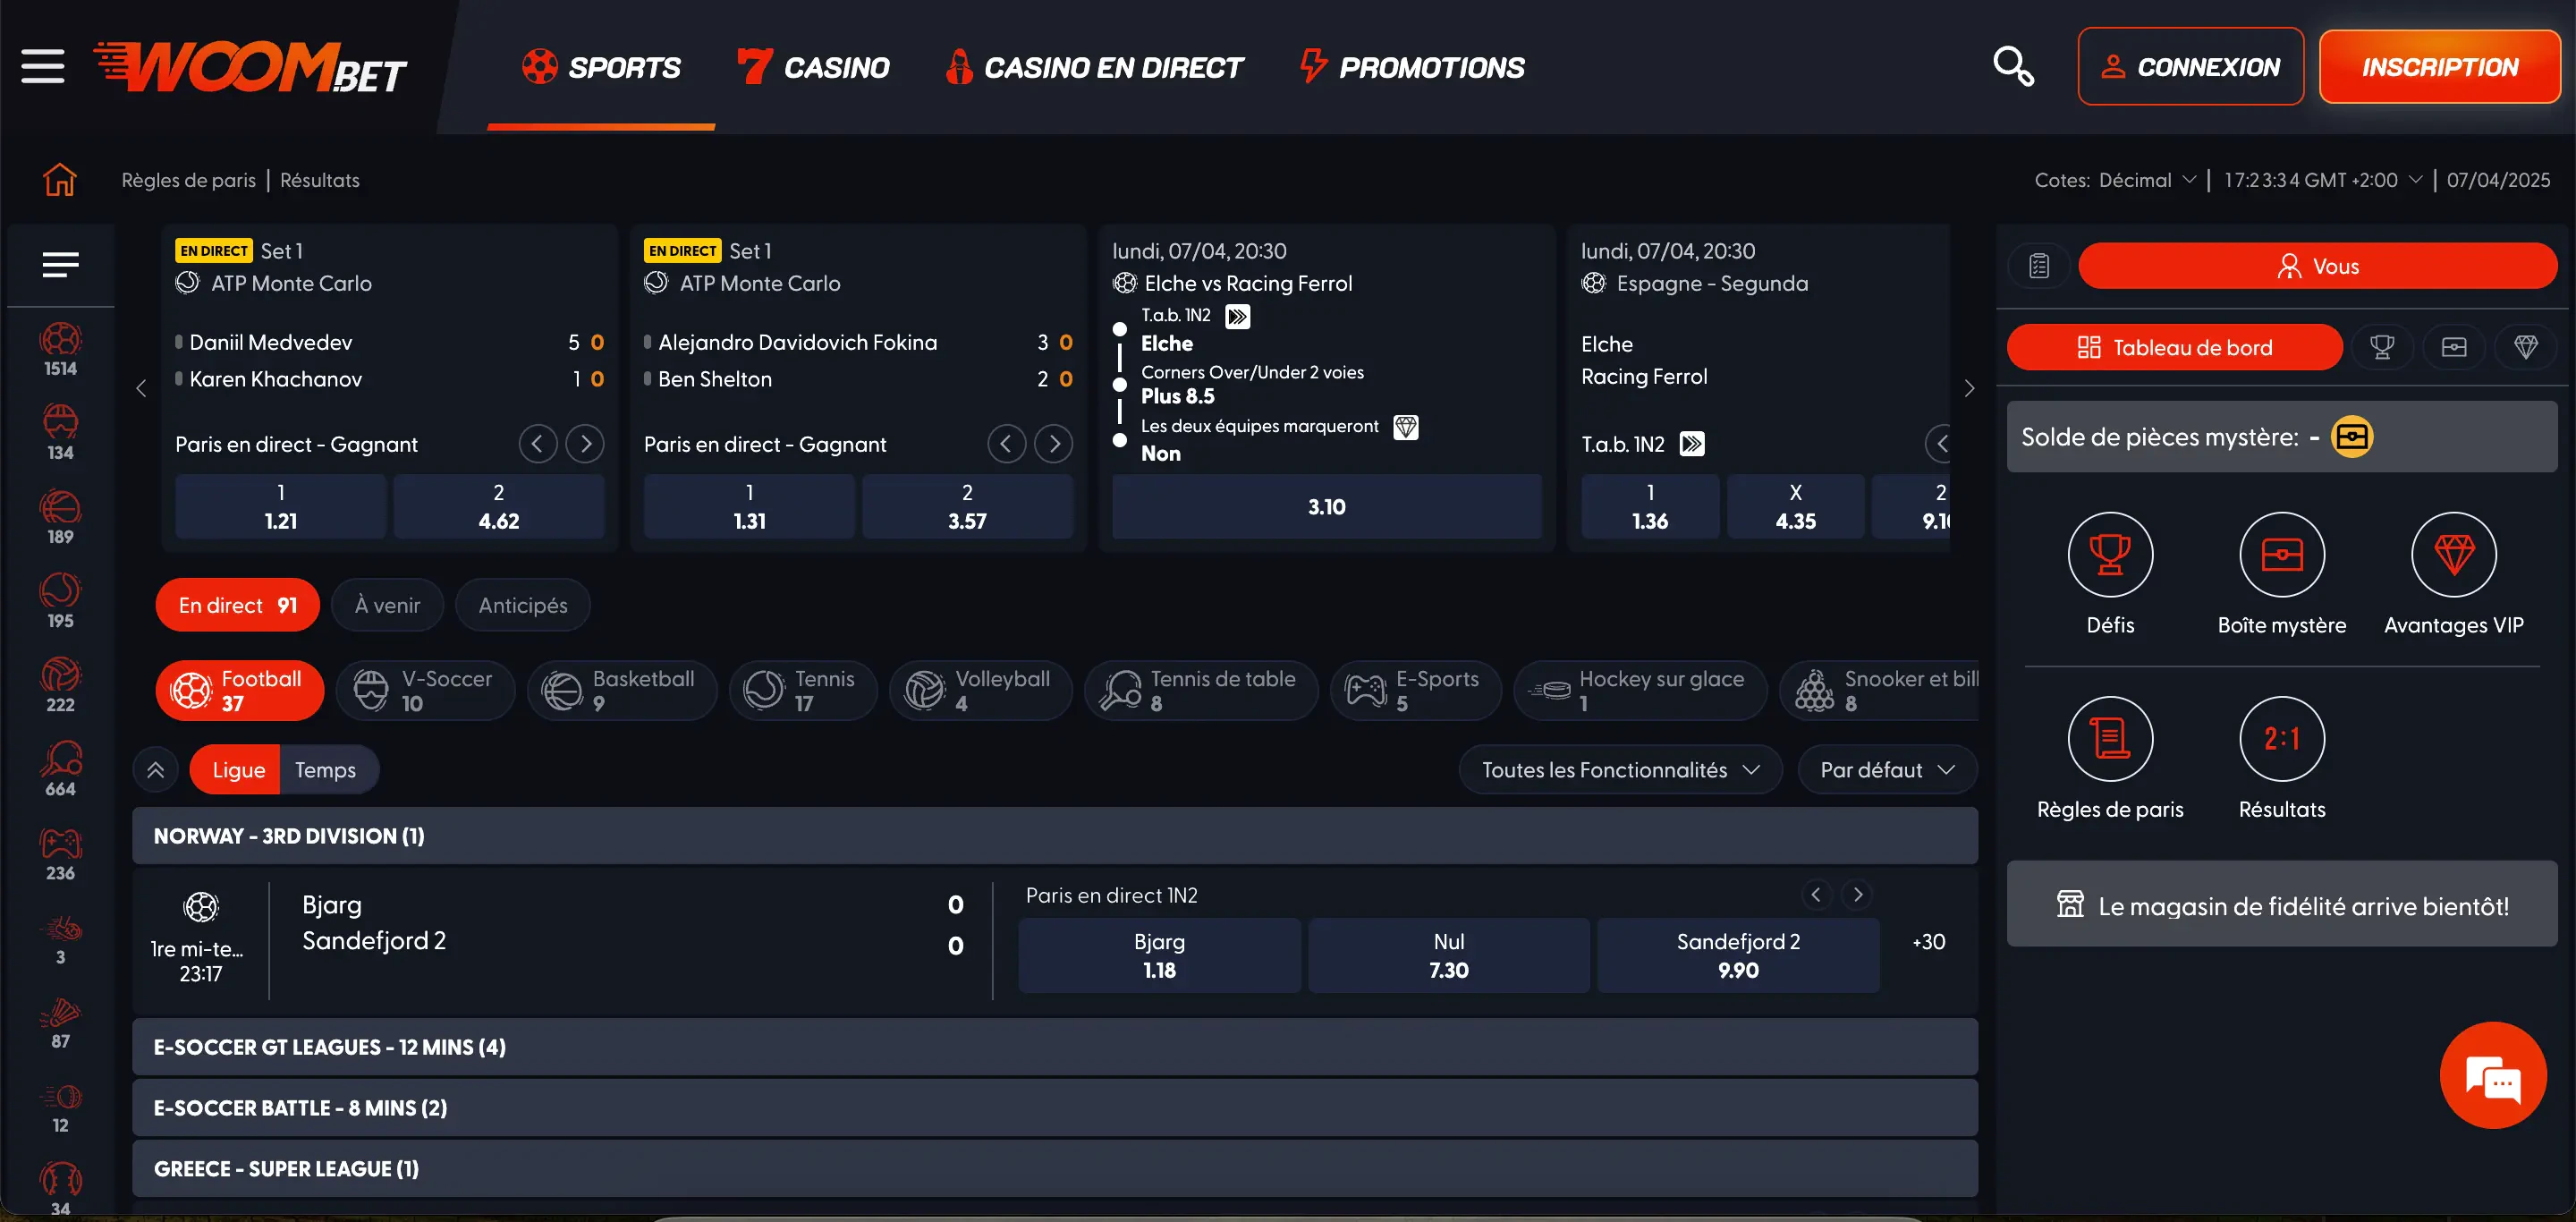Select sidebar sport icon with 87
The width and height of the screenshot is (2576, 1222).
60,1023
